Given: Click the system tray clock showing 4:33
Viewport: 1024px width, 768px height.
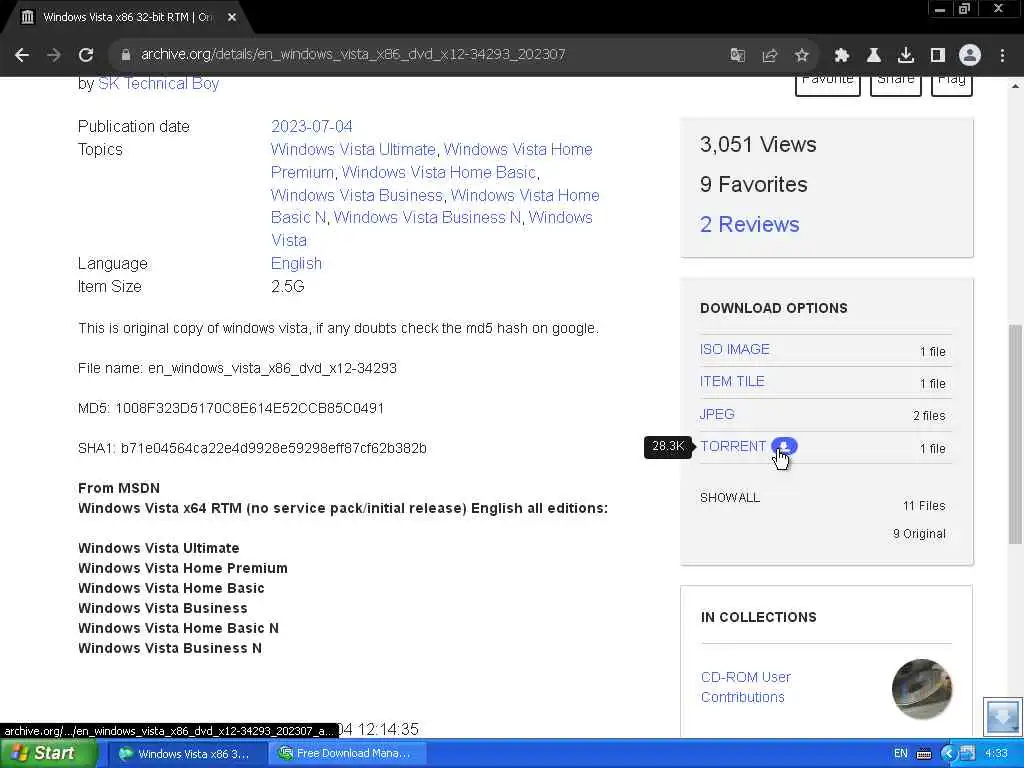Looking at the screenshot, I should click(996, 754).
